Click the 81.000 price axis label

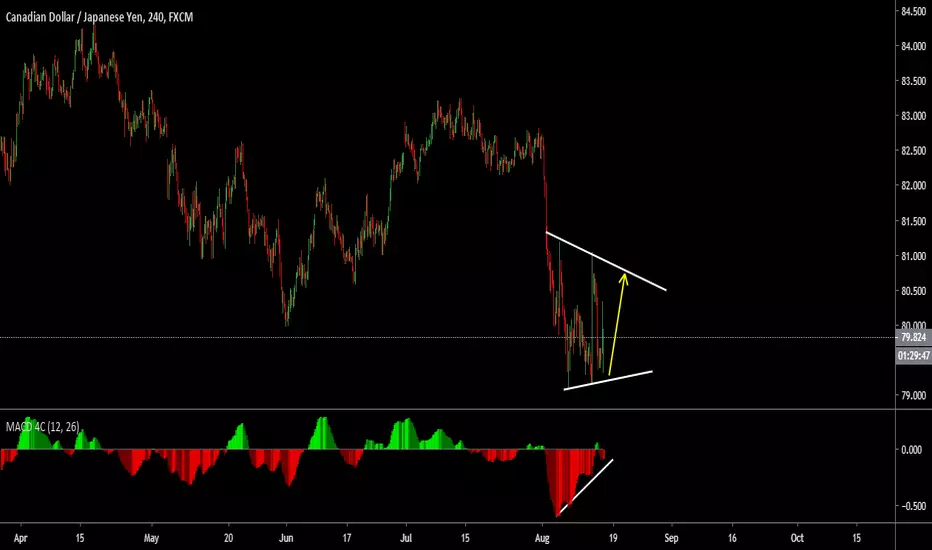914,256
